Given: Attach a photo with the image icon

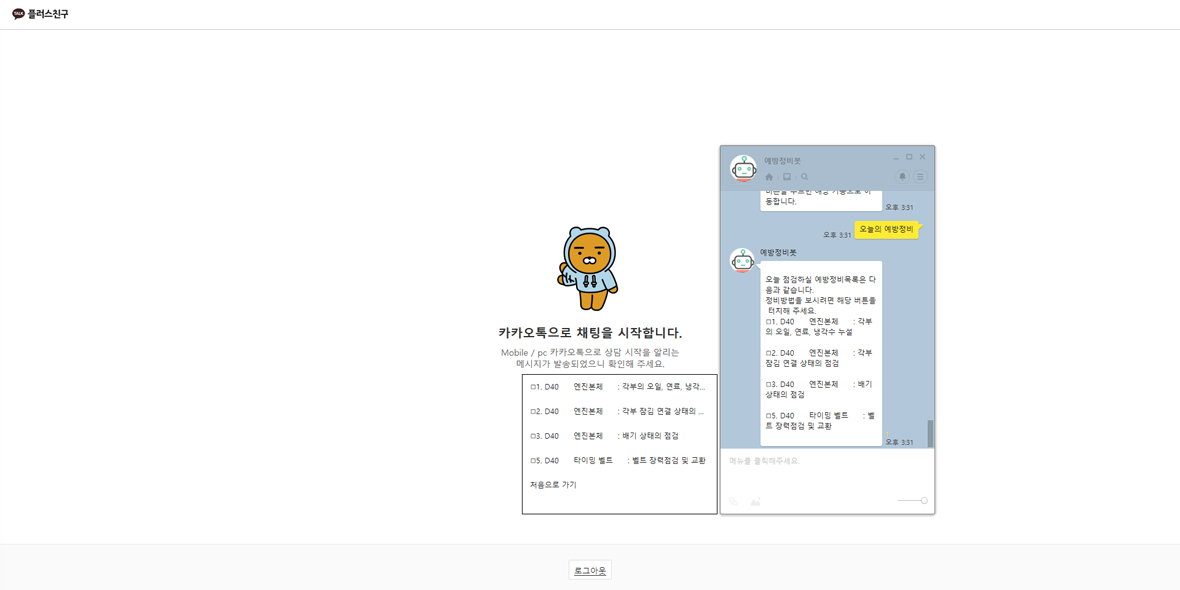Looking at the screenshot, I should tap(756, 501).
